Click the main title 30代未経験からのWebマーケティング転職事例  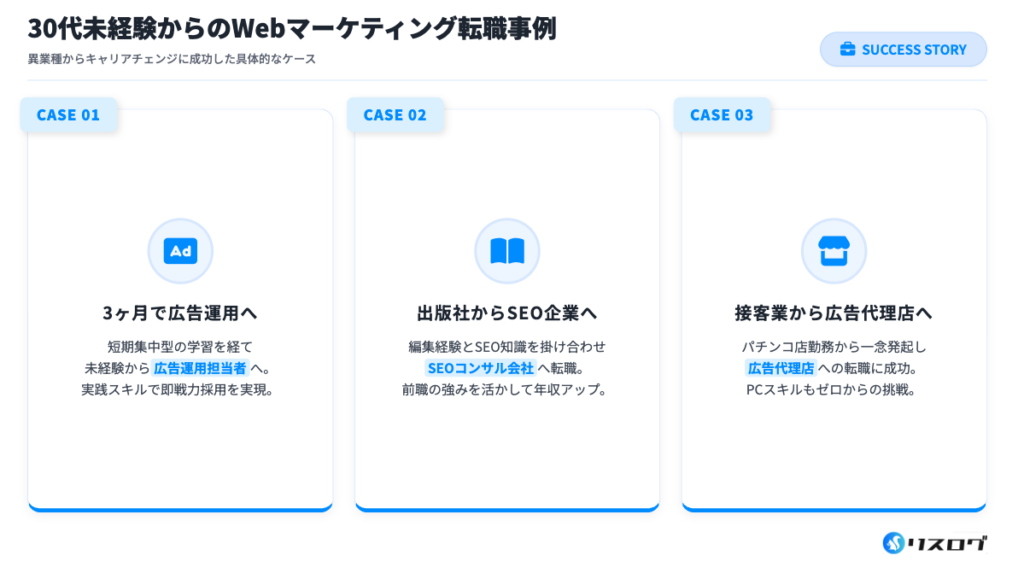(292, 28)
